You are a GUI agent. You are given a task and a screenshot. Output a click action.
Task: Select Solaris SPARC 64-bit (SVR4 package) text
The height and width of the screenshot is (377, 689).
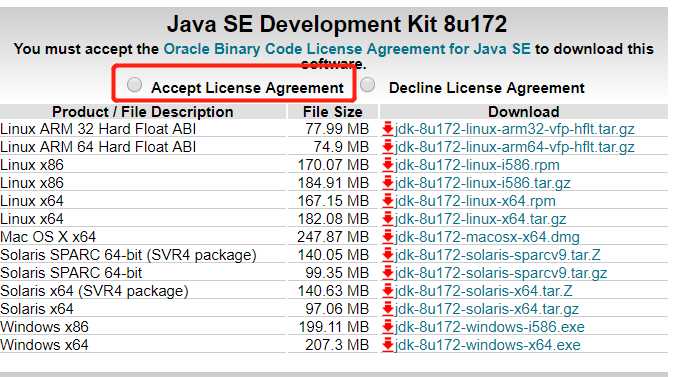pyautogui.click(x=128, y=255)
